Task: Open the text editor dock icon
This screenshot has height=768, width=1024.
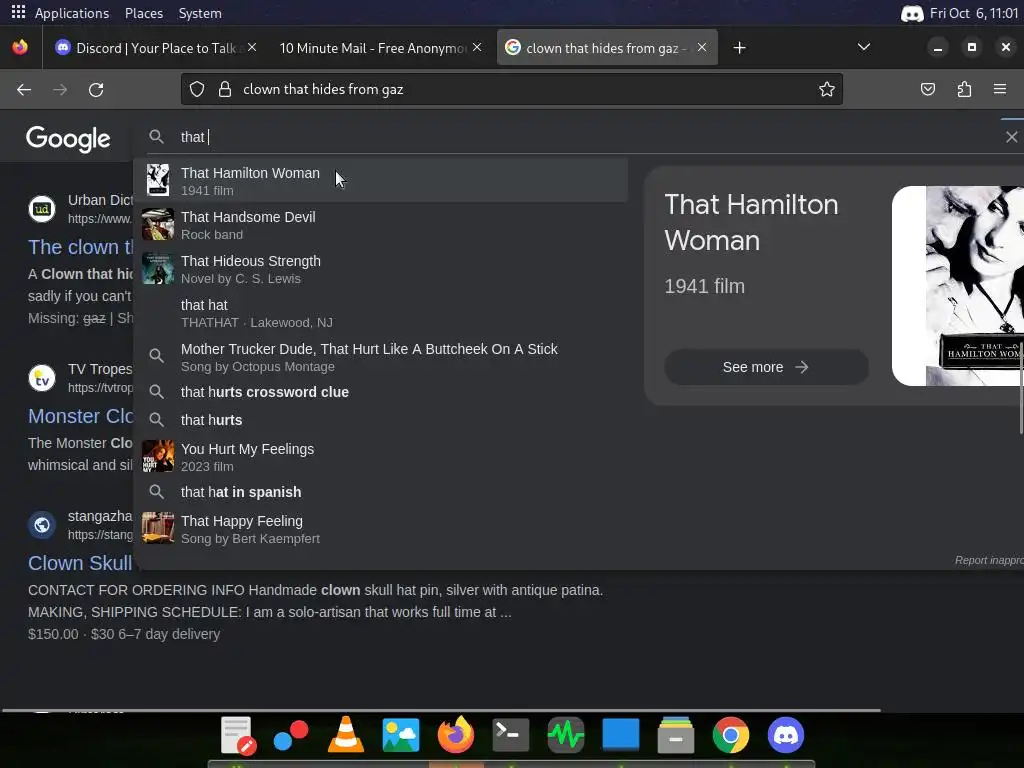Action: pos(237,735)
